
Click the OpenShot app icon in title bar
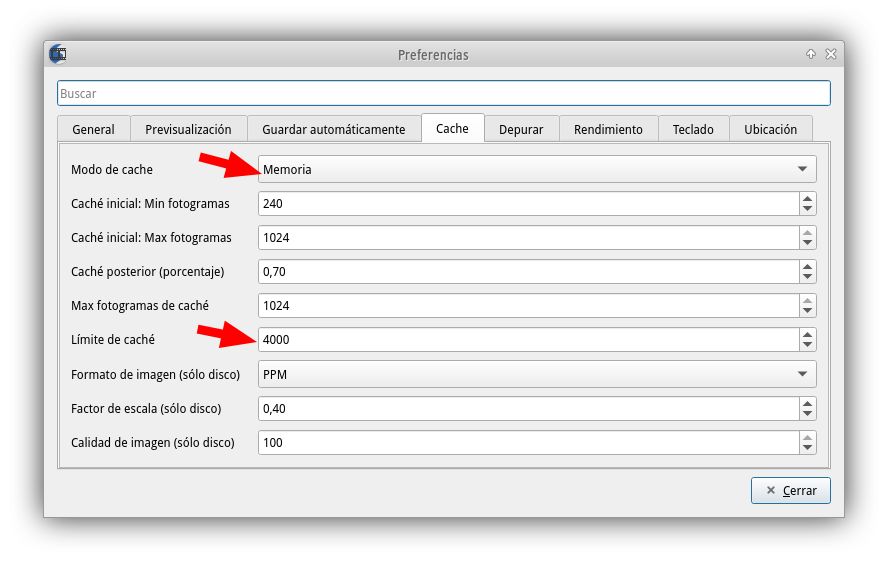pos(58,54)
